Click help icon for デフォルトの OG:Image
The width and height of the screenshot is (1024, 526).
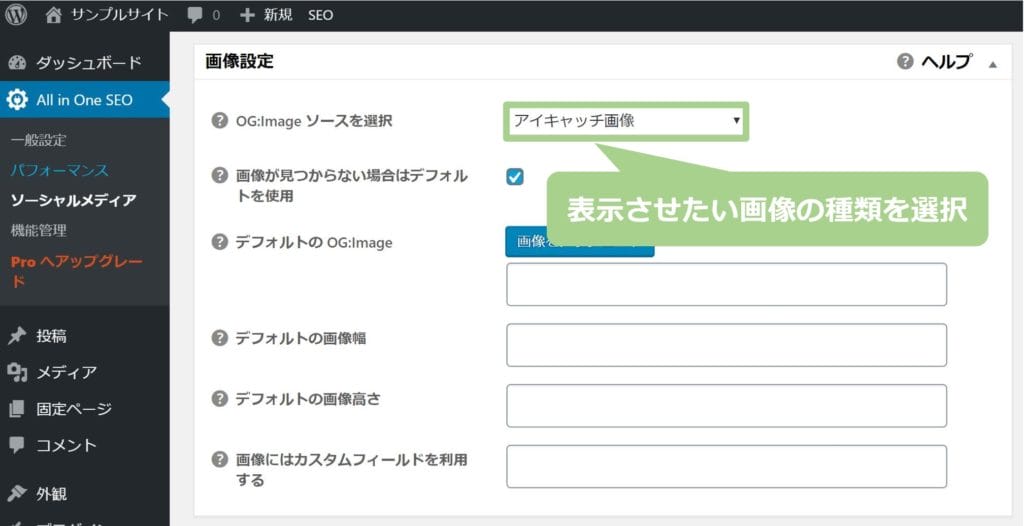pos(220,242)
